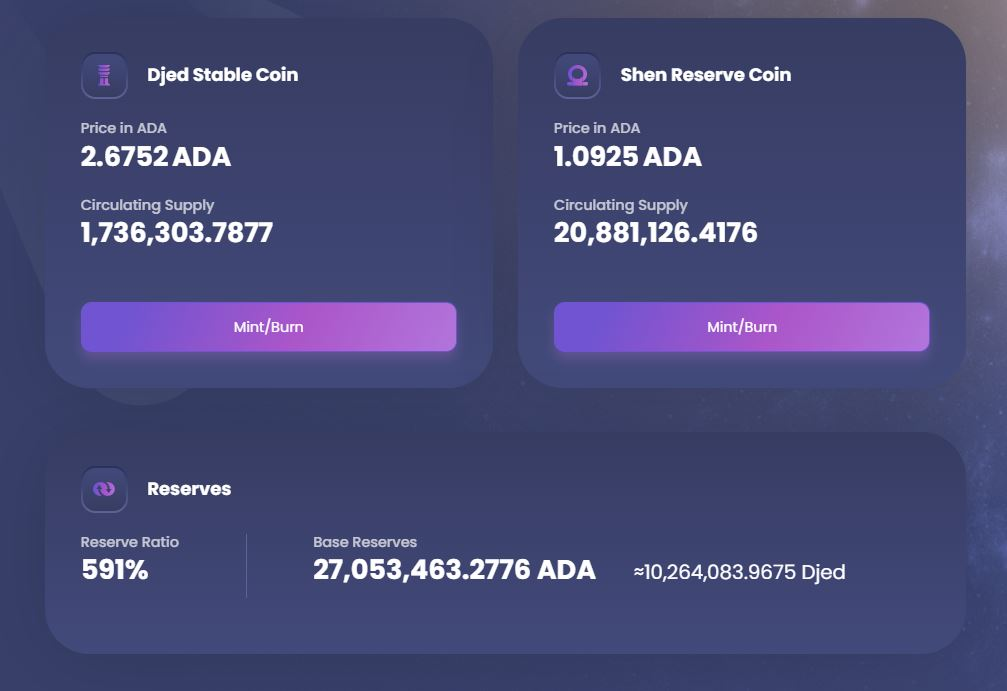Click the Djed Stable Coin tower icon
The image size is (1007, 691).
pos(104,76)
